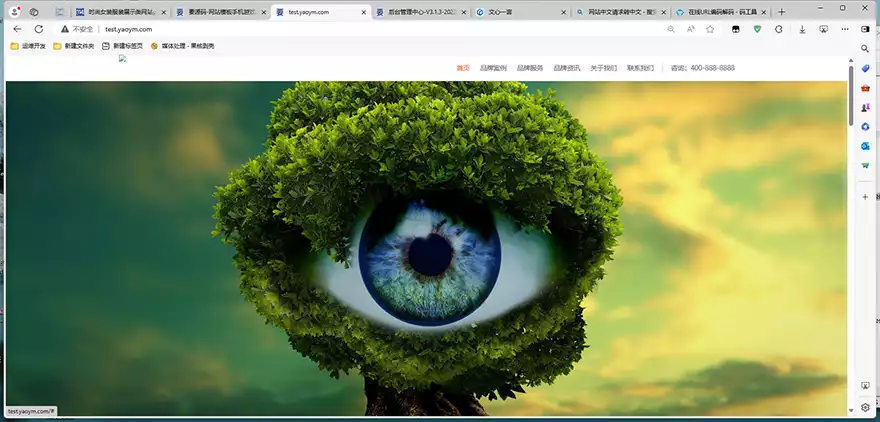Click the green shield extension icon

(x=757, y=29)
